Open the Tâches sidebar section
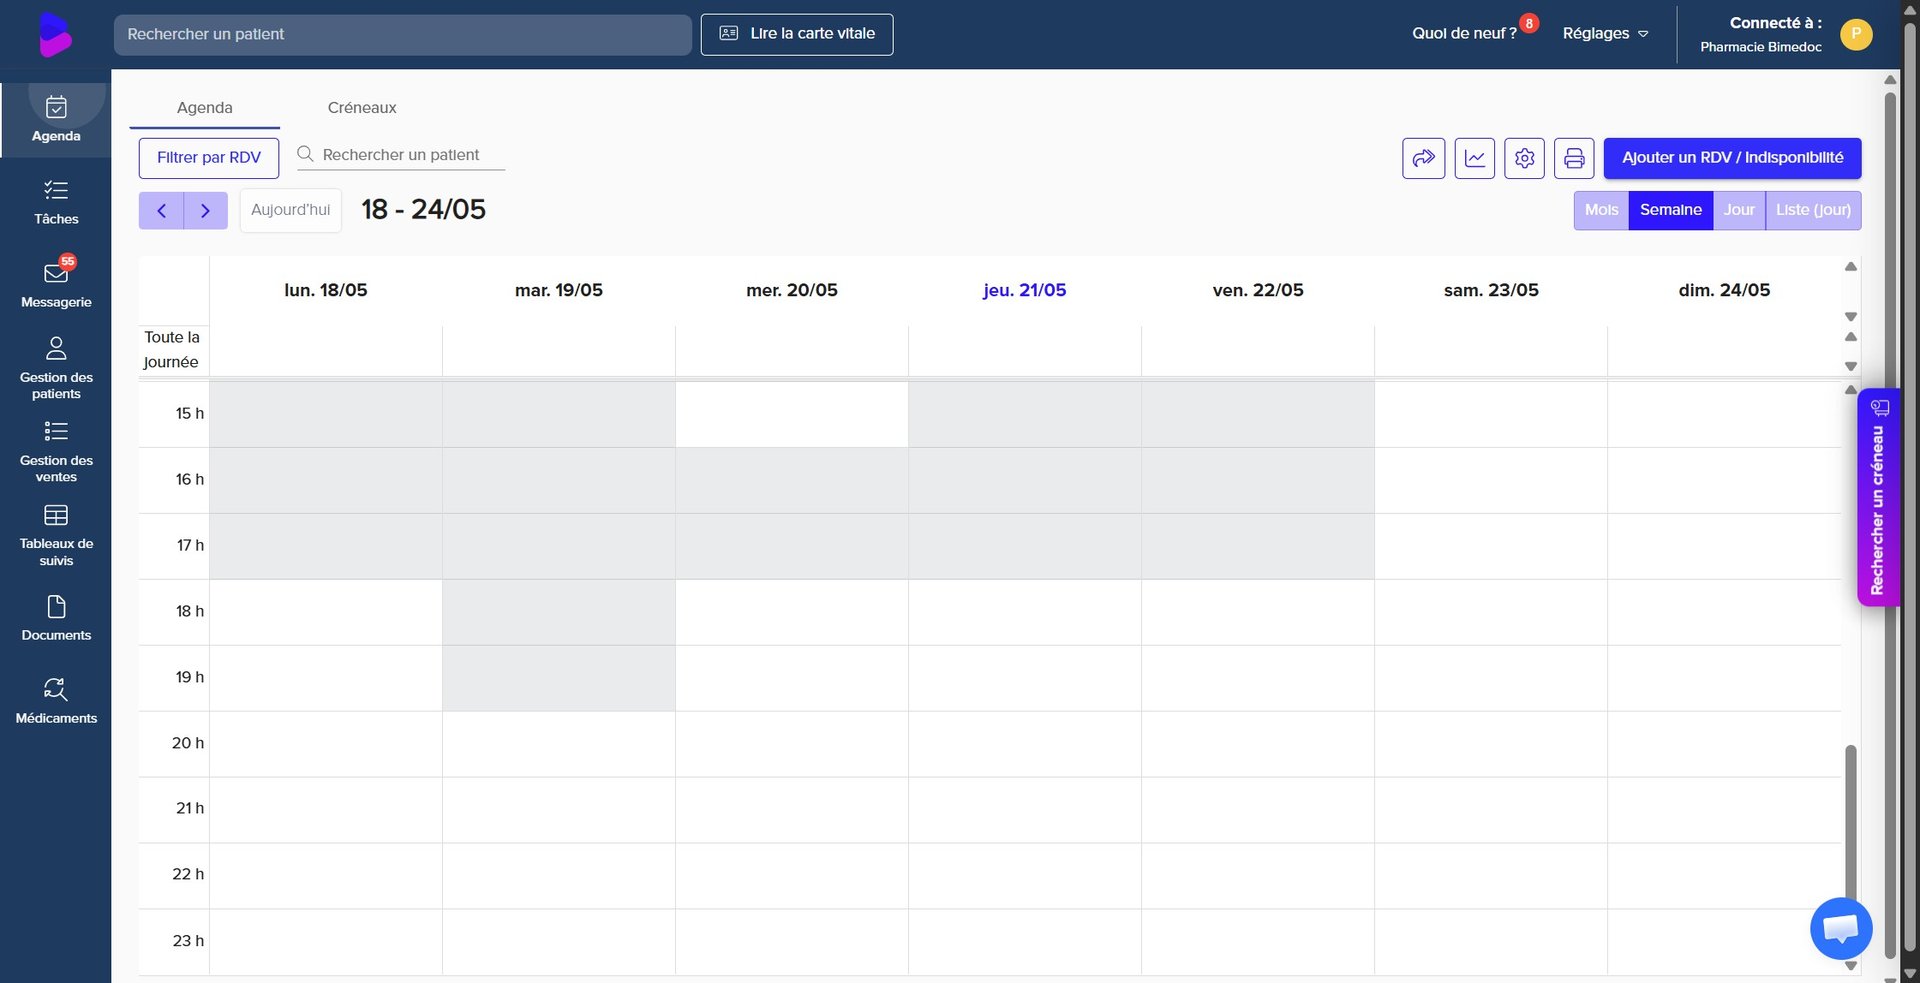The height and width of the screenshot is (983, 1920). [56, 202]
